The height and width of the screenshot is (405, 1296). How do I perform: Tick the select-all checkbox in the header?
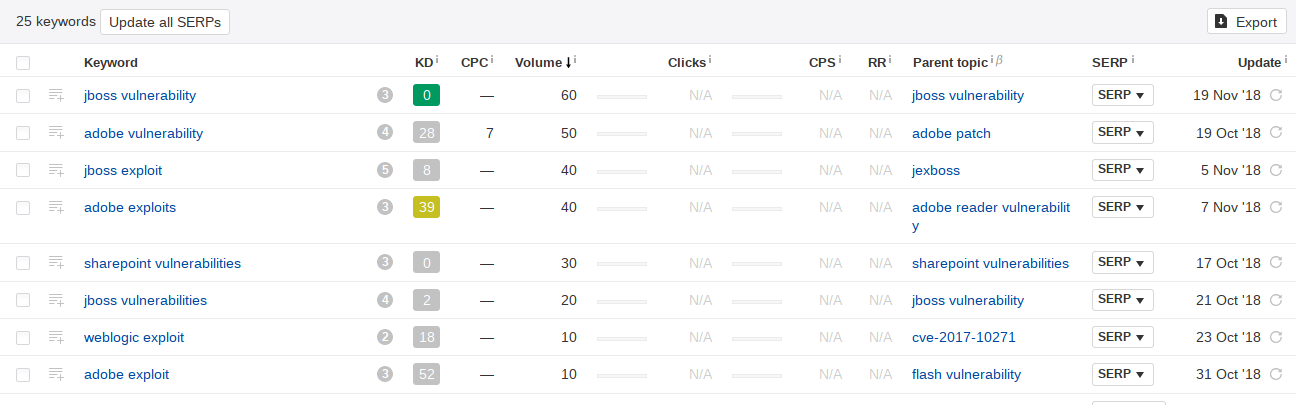[23, 62]
